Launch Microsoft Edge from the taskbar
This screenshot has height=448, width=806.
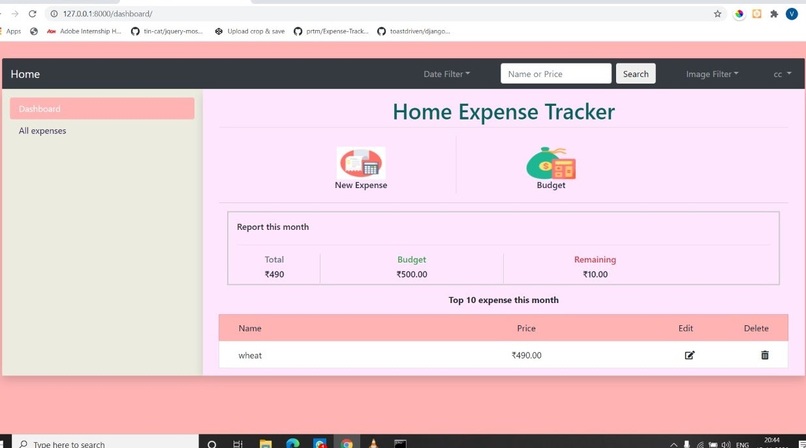[292, 443]
